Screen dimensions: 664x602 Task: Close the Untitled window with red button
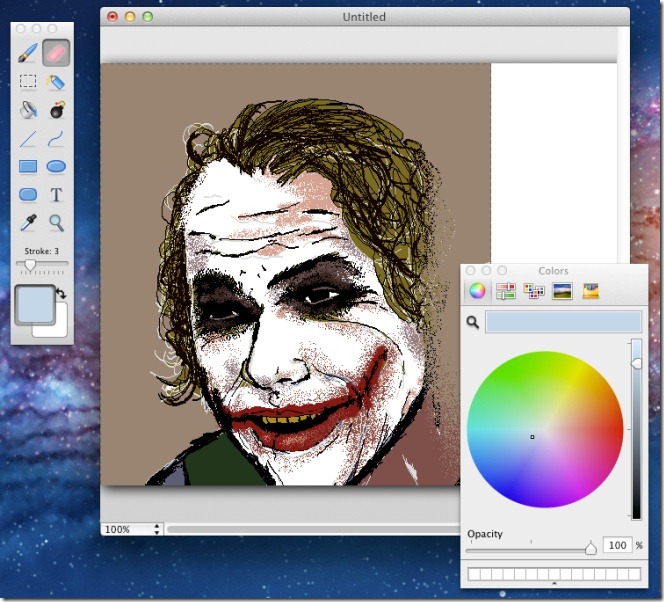point(112,17)
